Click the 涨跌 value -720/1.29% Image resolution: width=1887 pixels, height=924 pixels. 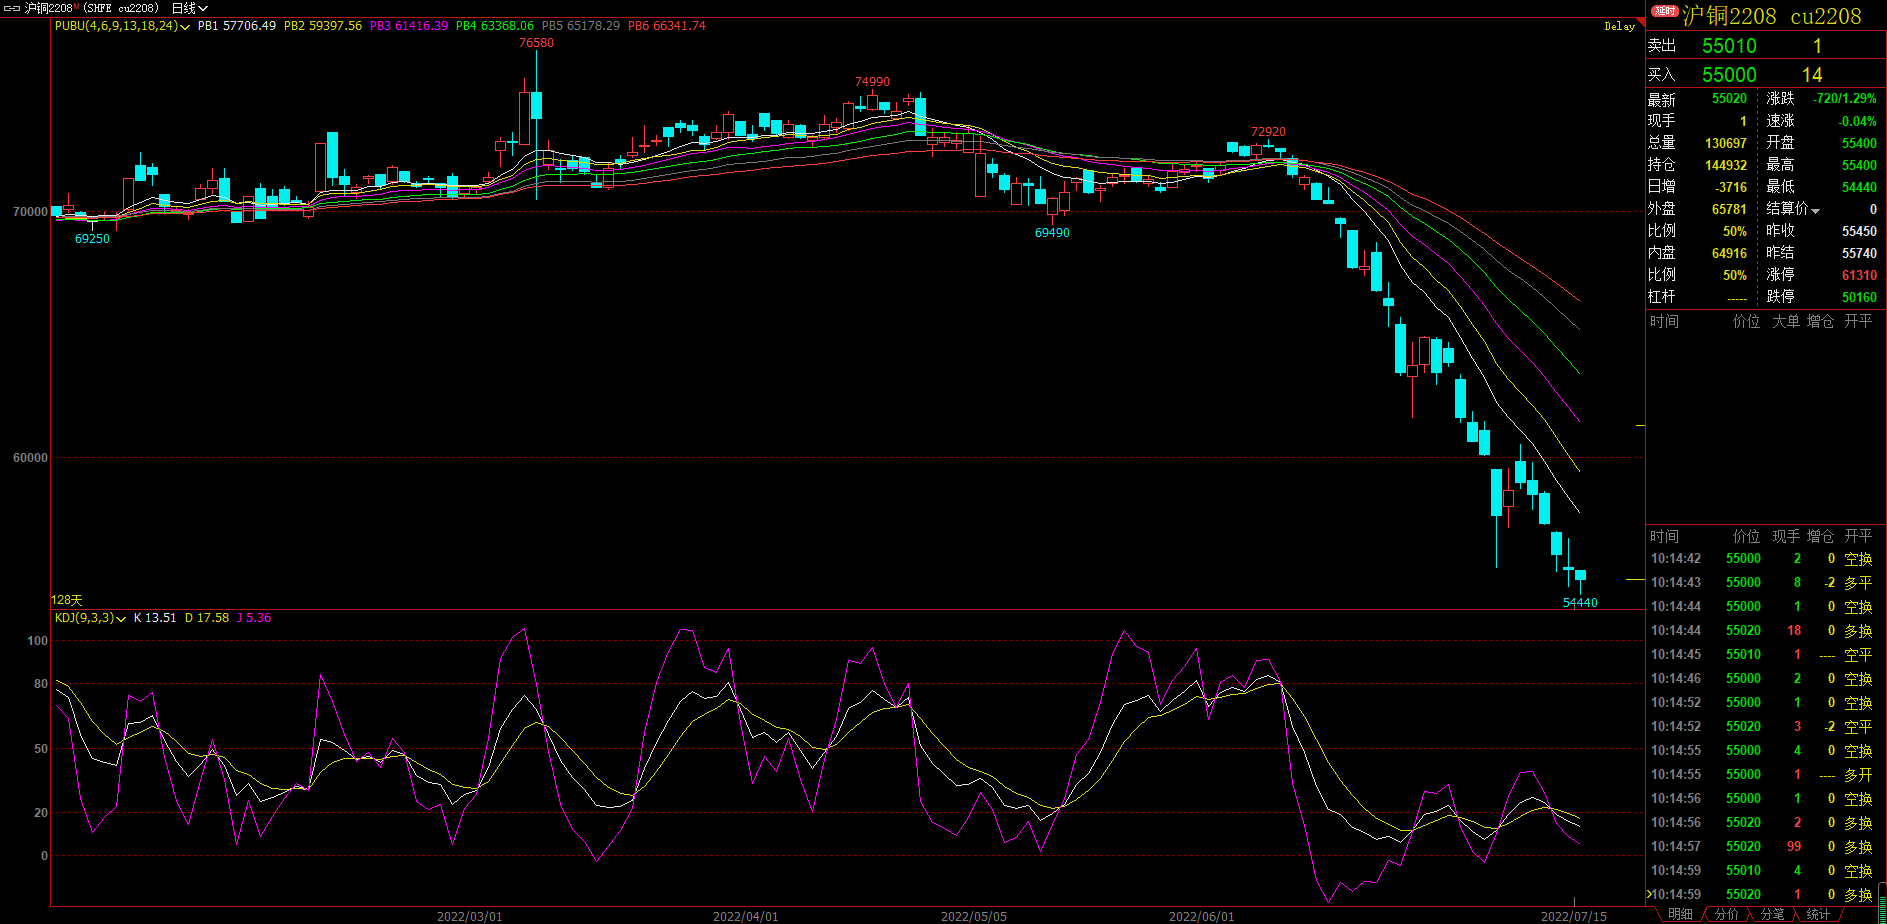click(x=1844, y=99)
